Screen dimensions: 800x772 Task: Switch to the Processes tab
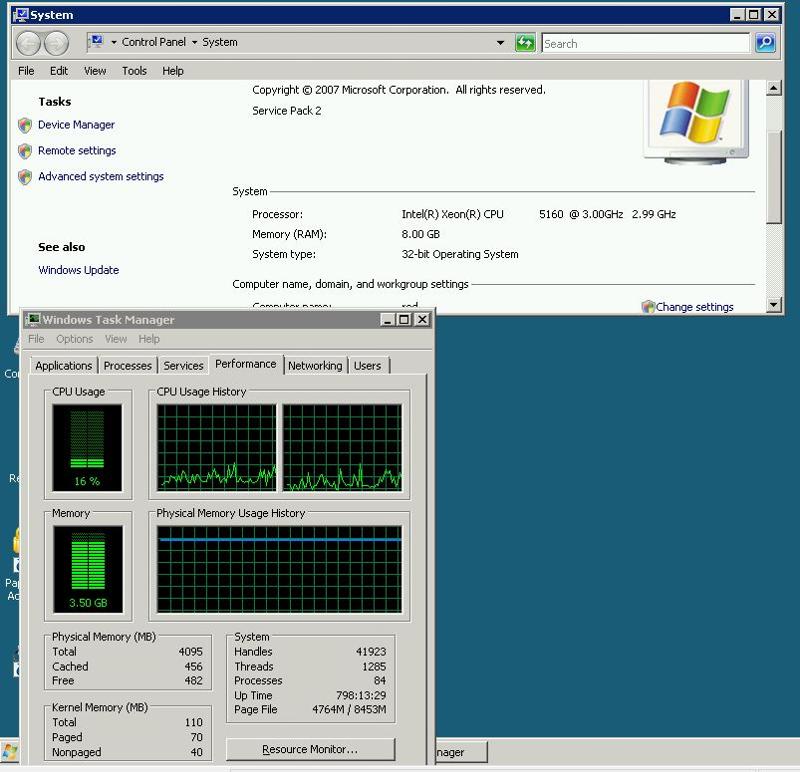point(128,366)
